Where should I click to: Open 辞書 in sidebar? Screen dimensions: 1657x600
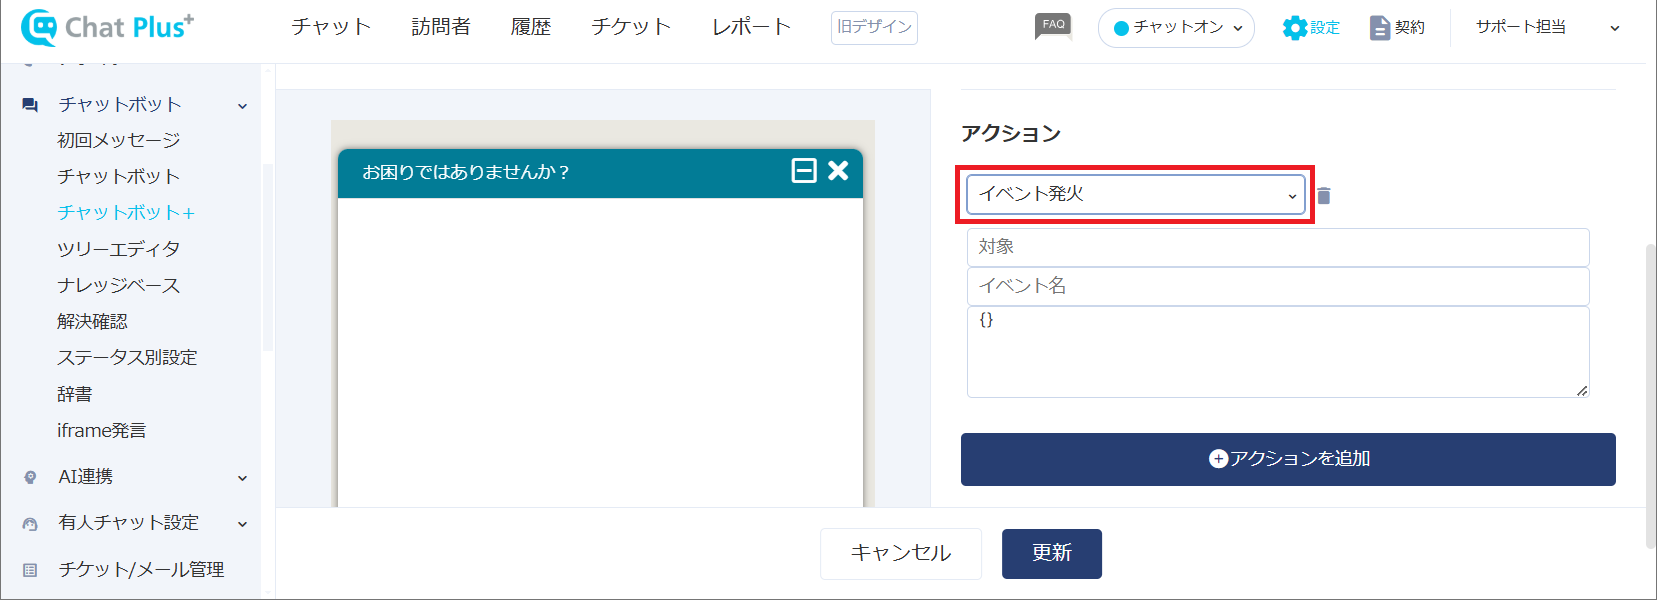[x=75, y=394]
